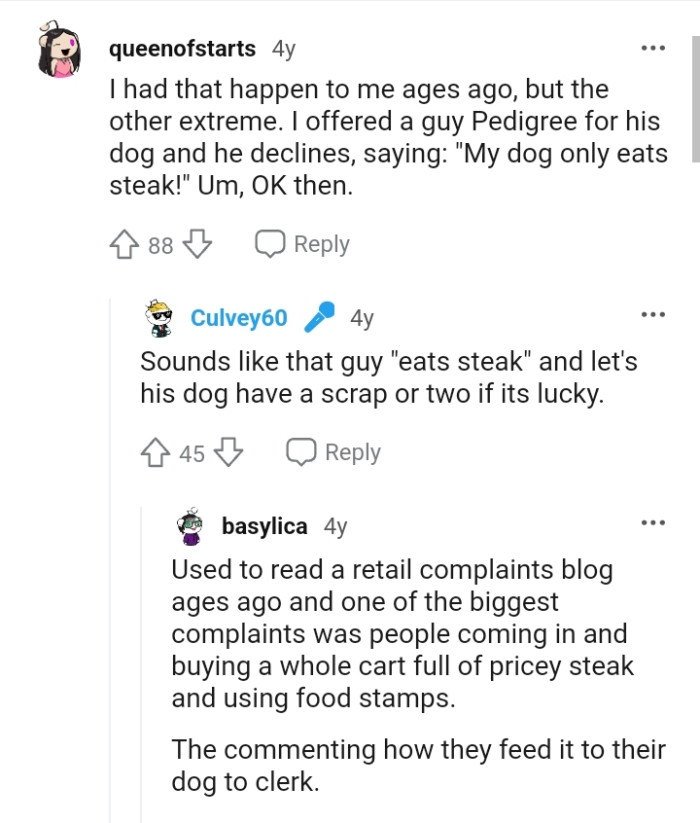Click the reply speech-bubble icon on queenofstarts' comment
700x823 pixels.
(x=268, y=243)
